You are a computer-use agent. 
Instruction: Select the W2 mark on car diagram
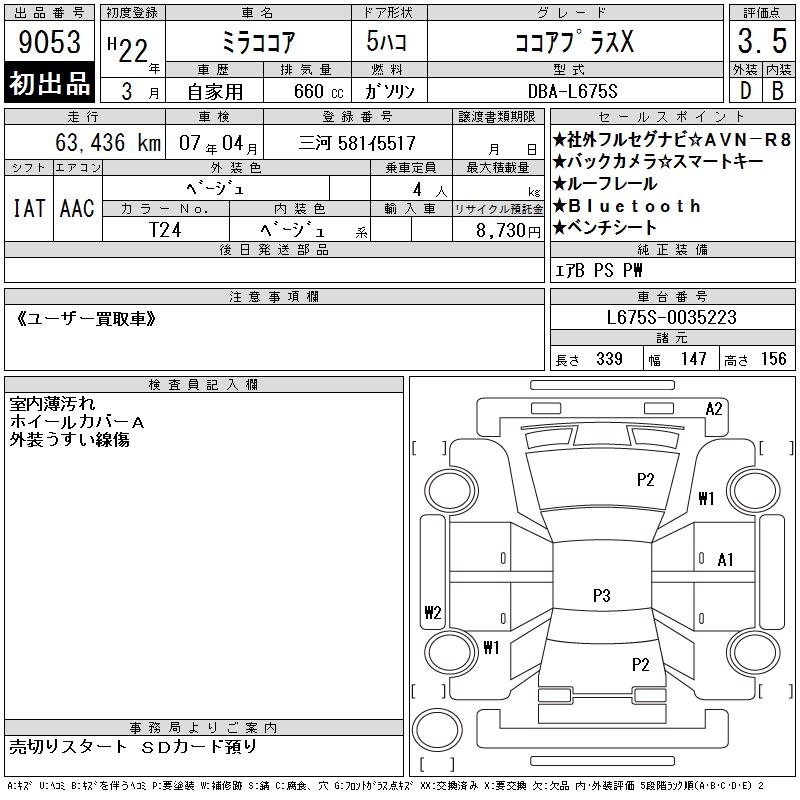click(x=432, y=613)
